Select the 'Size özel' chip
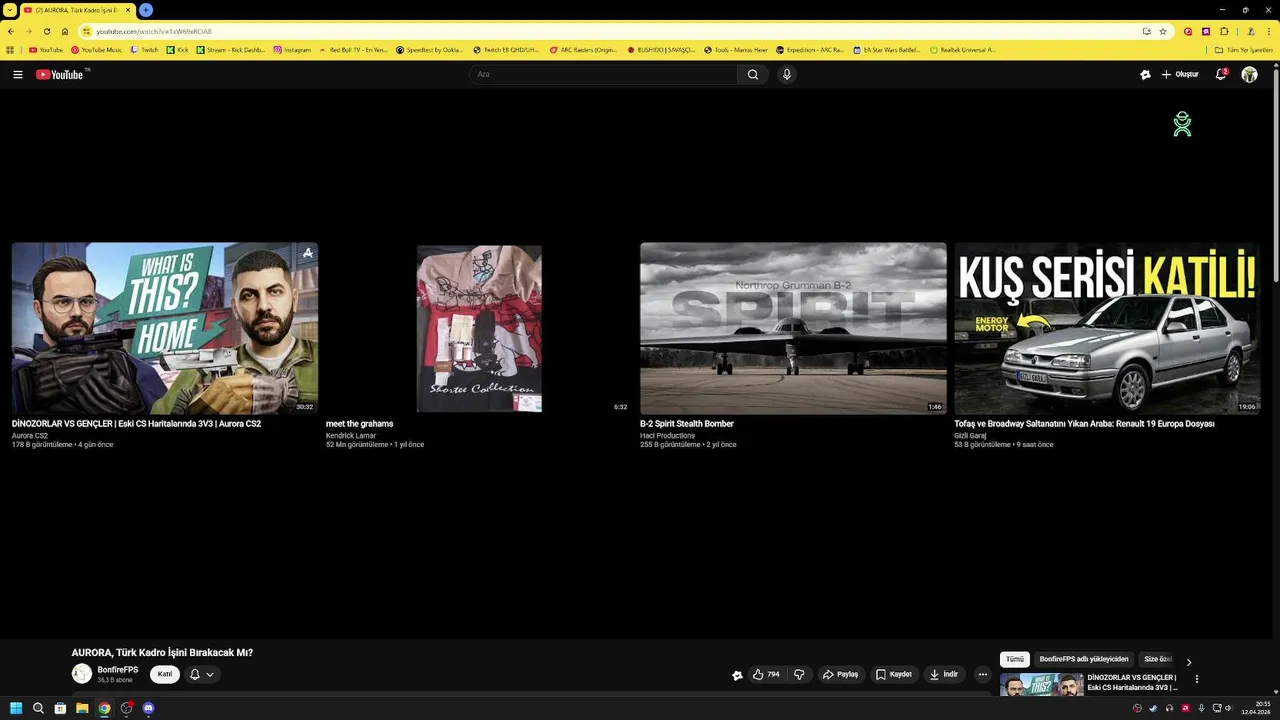Viewport: 1280px width, 720px height. [x=1158, y=659]
